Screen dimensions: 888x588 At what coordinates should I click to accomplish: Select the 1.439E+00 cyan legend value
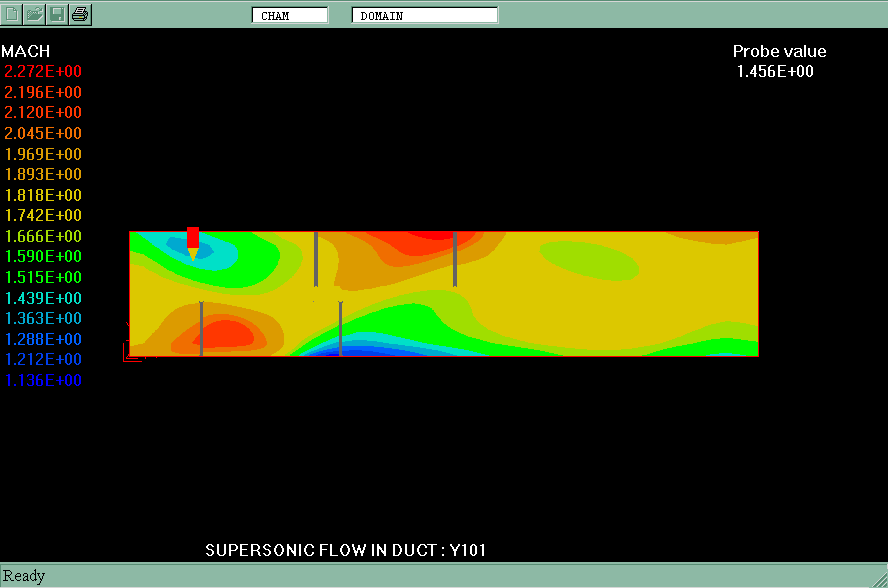(x=43, y=299)
